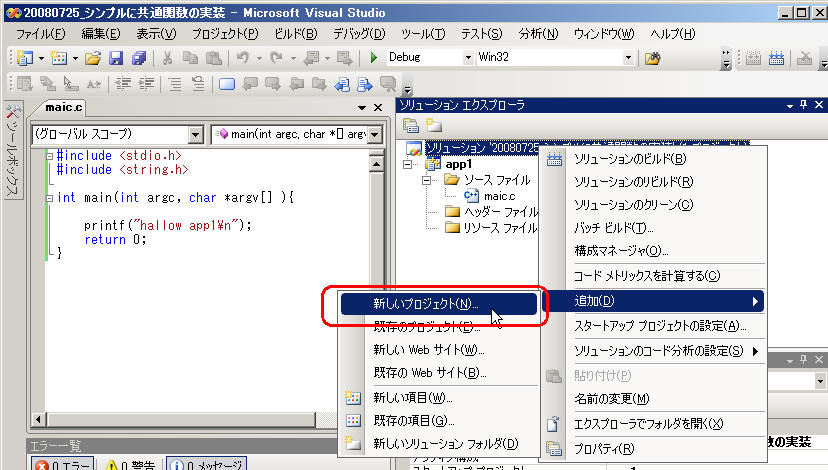Viewport: 828px width, 470px height.
Task: Choose ソリューションのビルド(B) in context menu
Action: [x=630, y=158]
